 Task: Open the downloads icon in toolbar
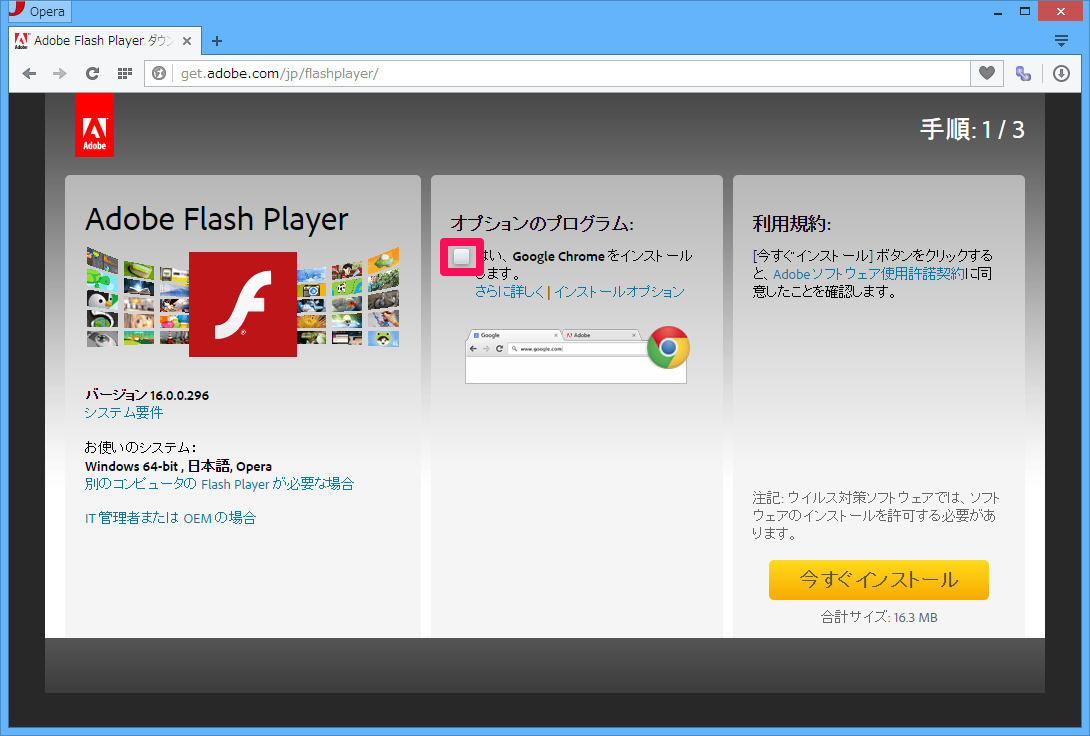[x=1061, y=73]
